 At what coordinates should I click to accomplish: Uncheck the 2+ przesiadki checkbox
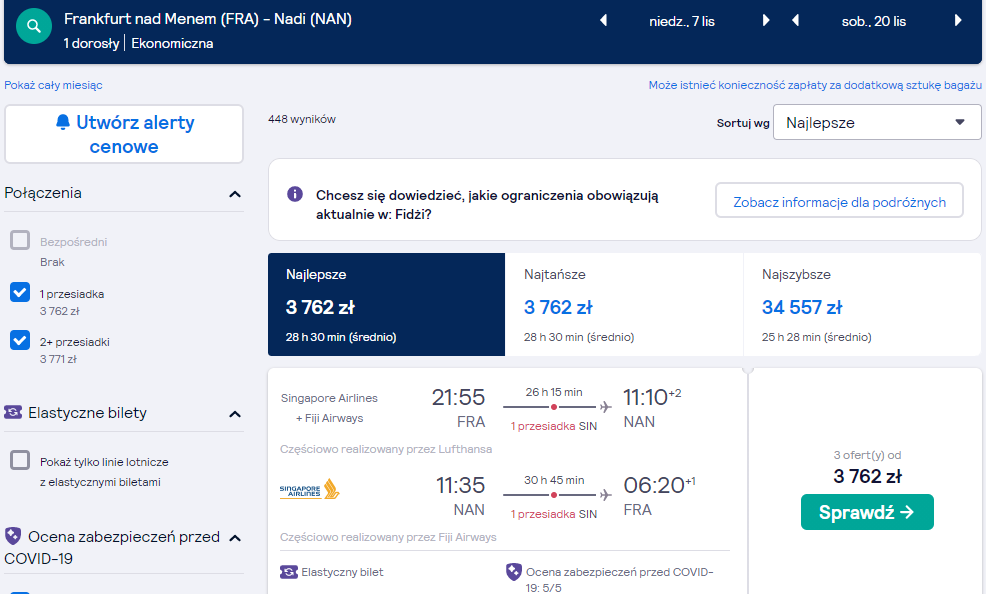20,340
